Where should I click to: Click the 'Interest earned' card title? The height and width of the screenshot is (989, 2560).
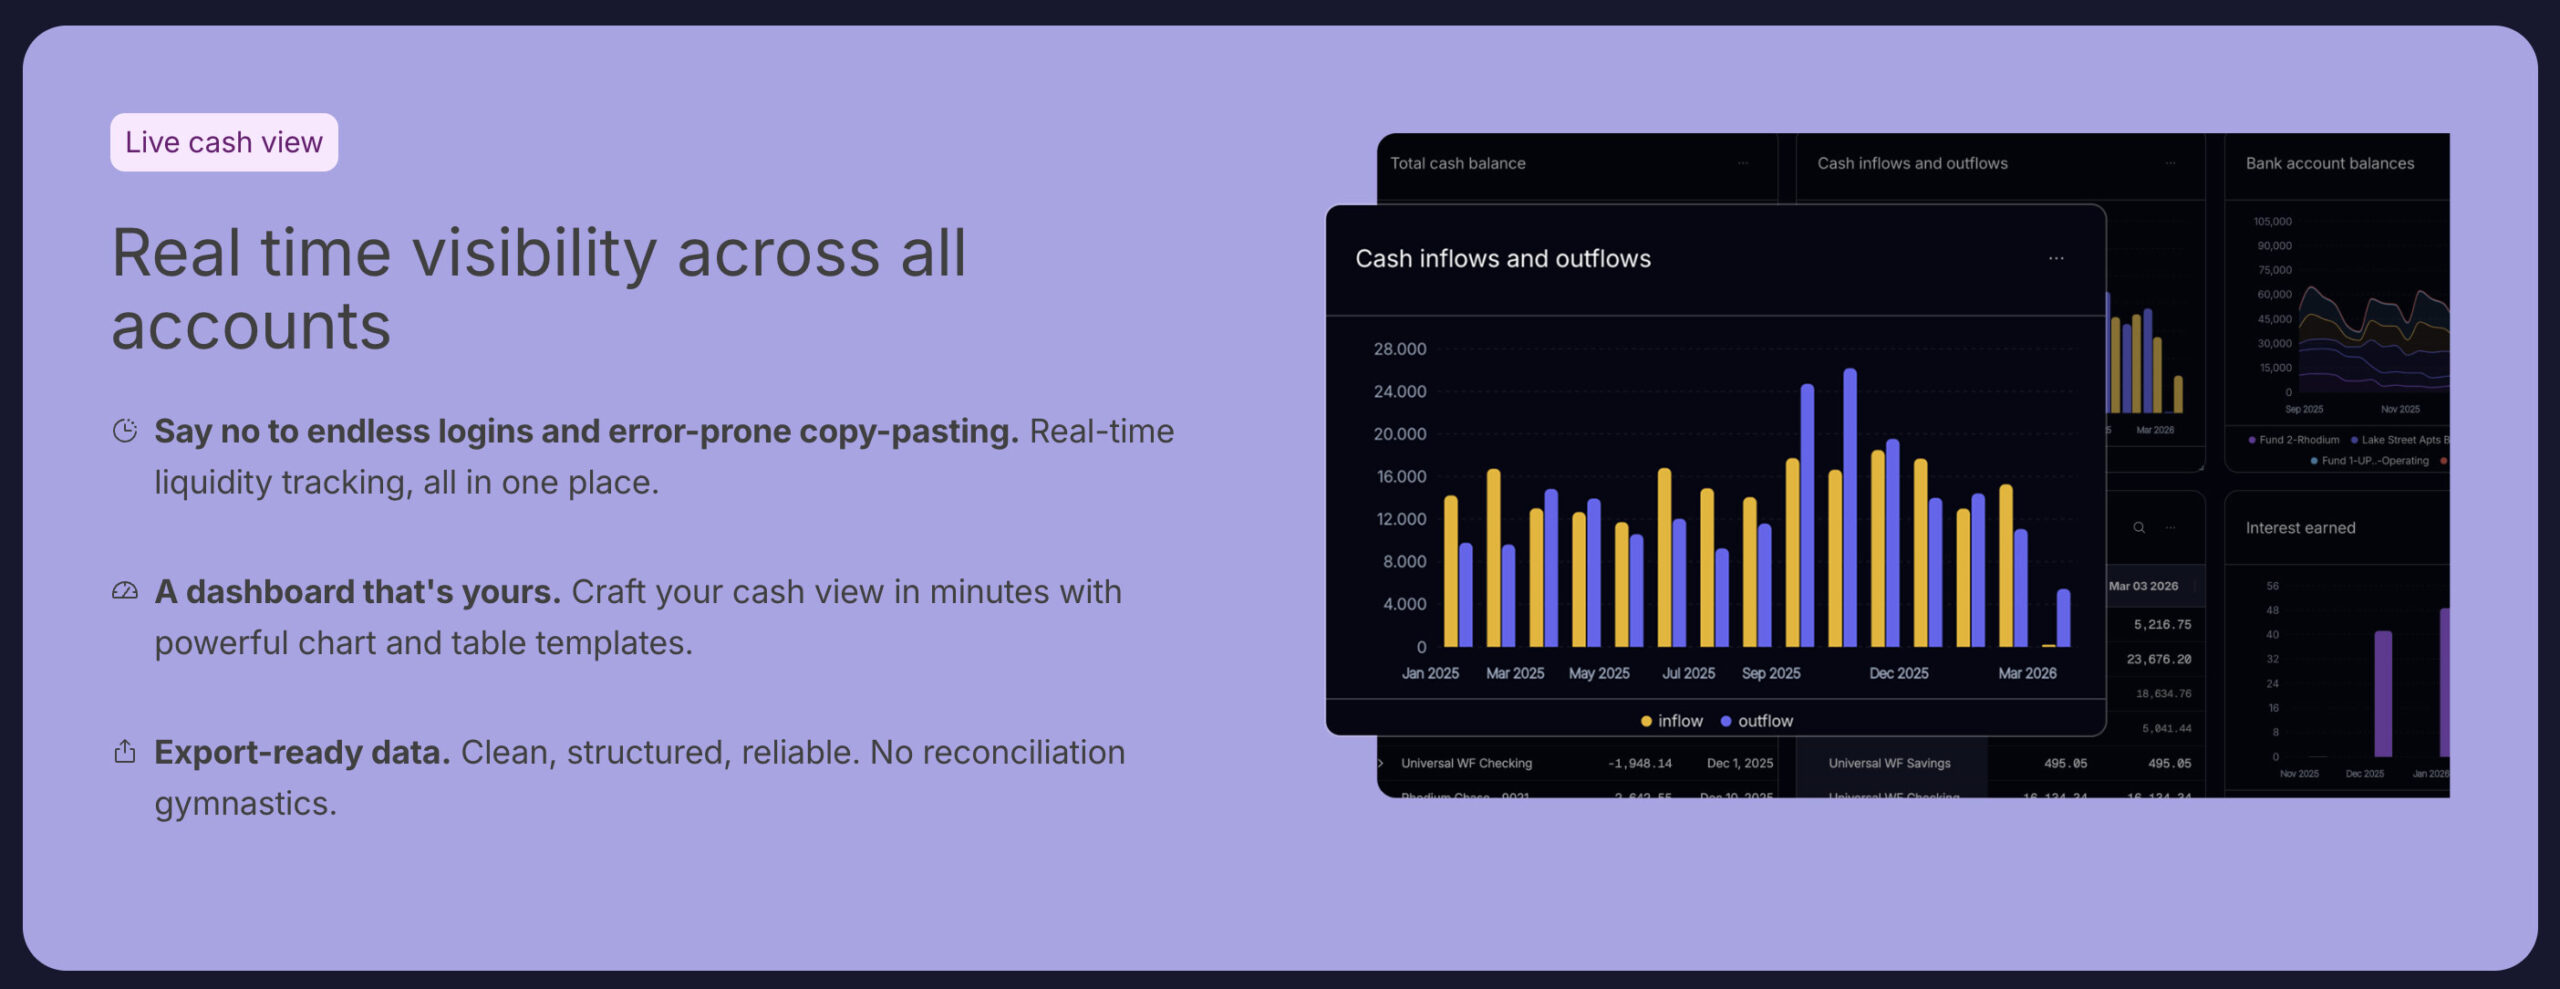click(2300, 528)
